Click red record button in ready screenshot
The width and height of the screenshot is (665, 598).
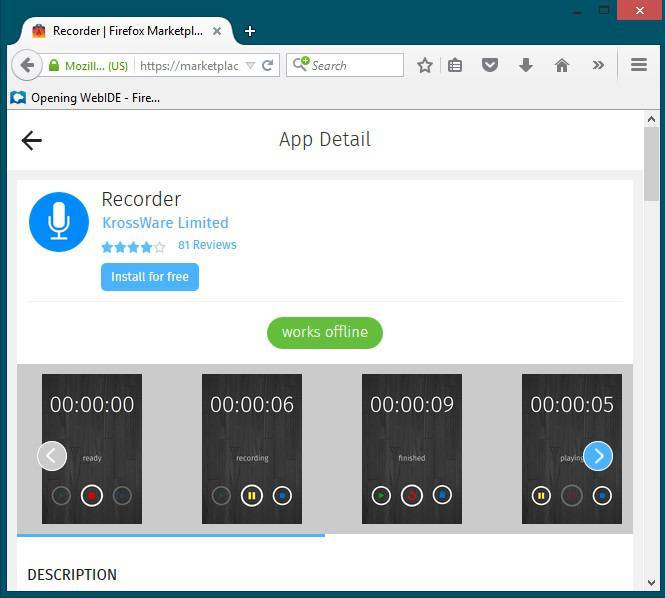pos(92,495)
